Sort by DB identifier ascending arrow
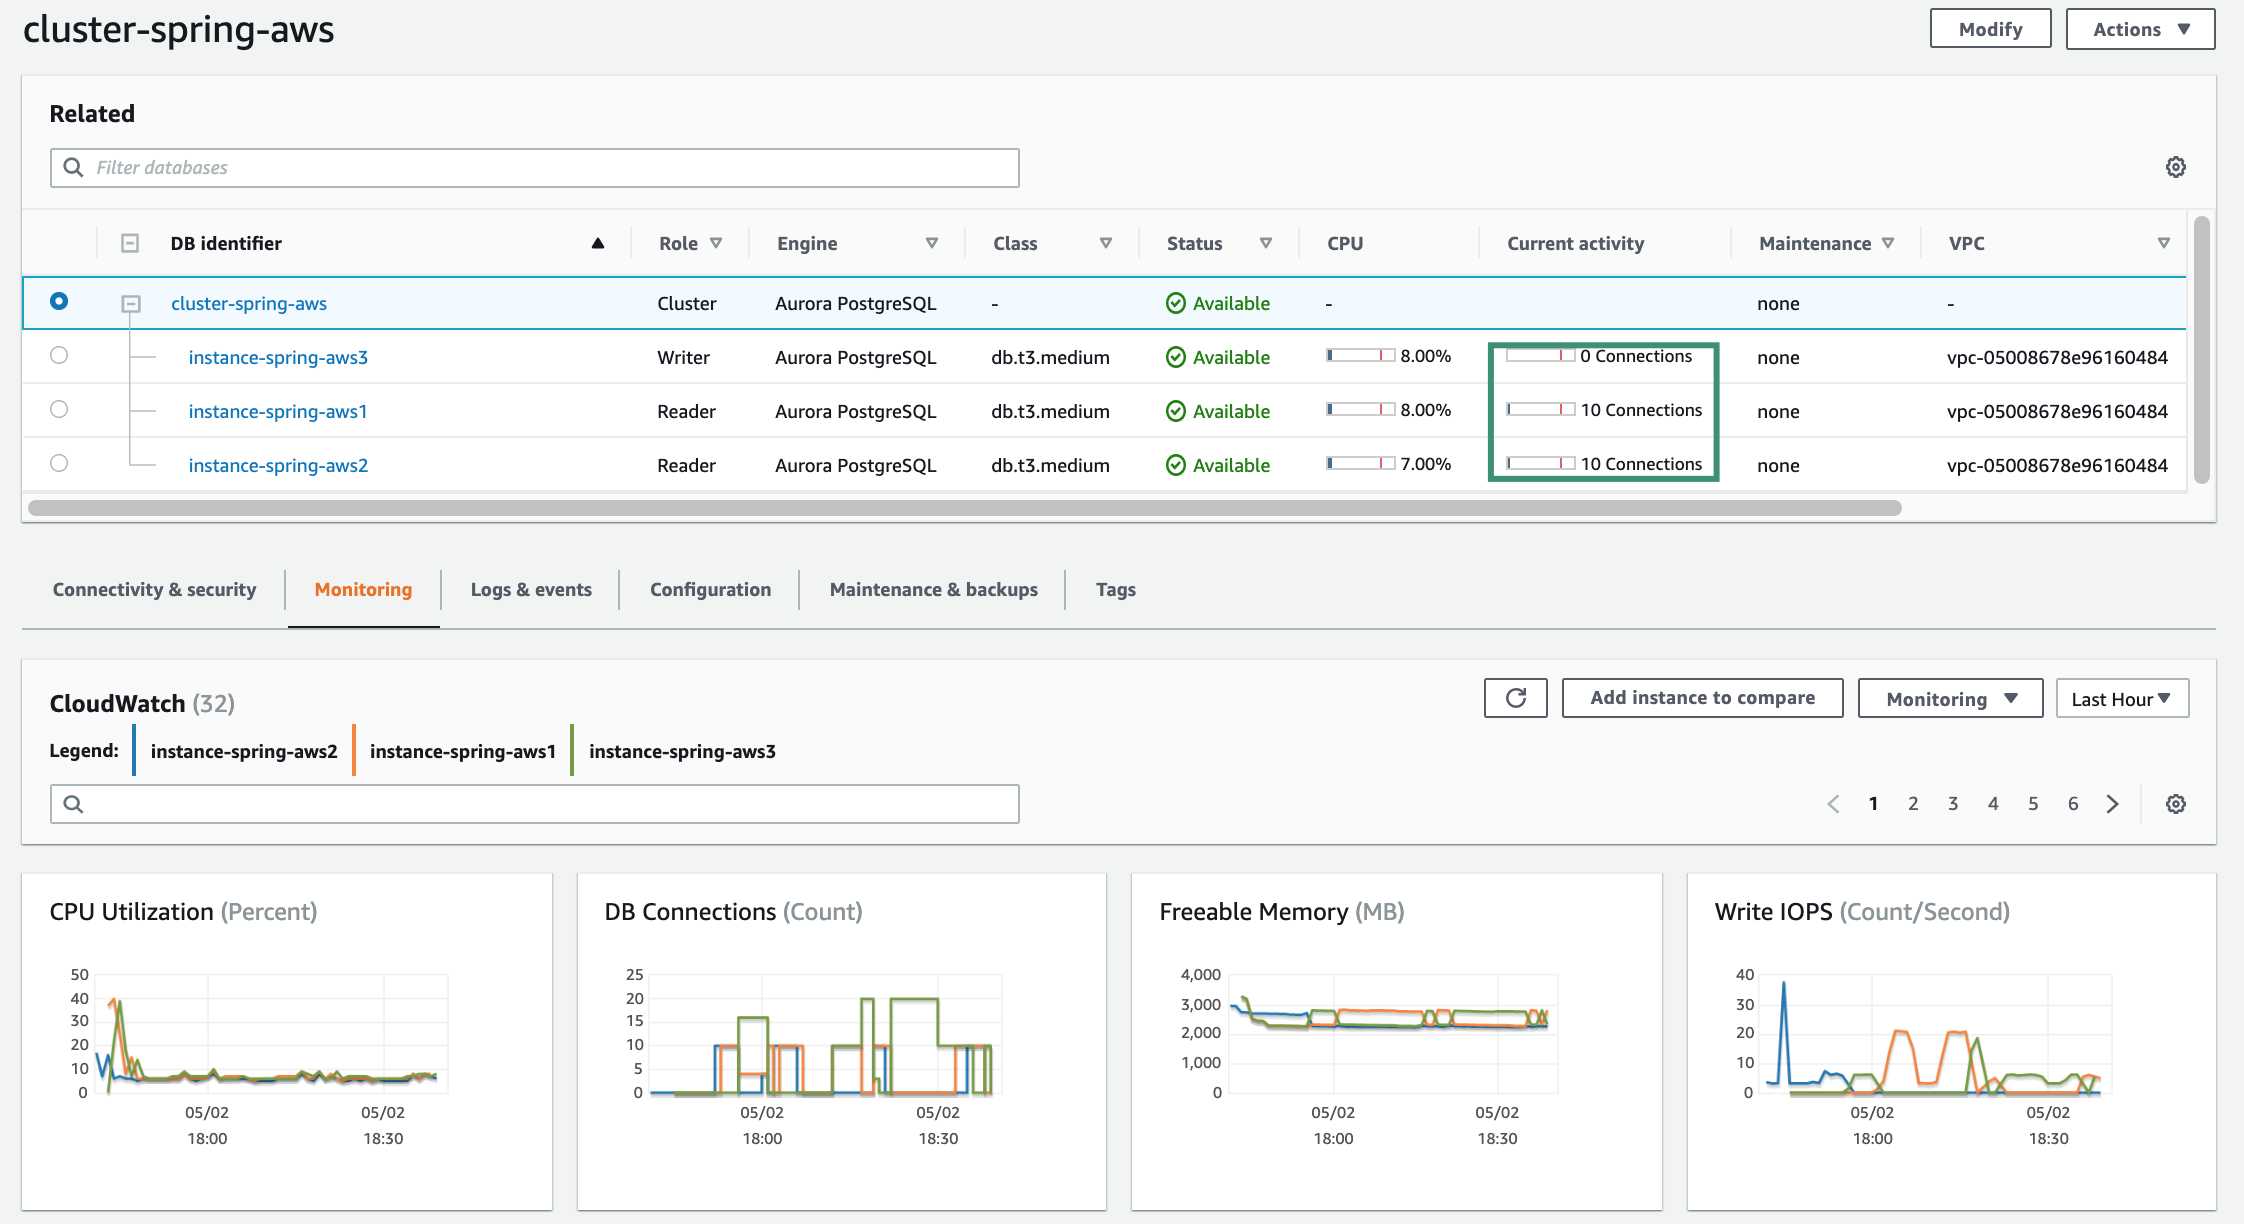Image resolution: width=2244 pixels, height=1224 pixels. tap(598, 243)
